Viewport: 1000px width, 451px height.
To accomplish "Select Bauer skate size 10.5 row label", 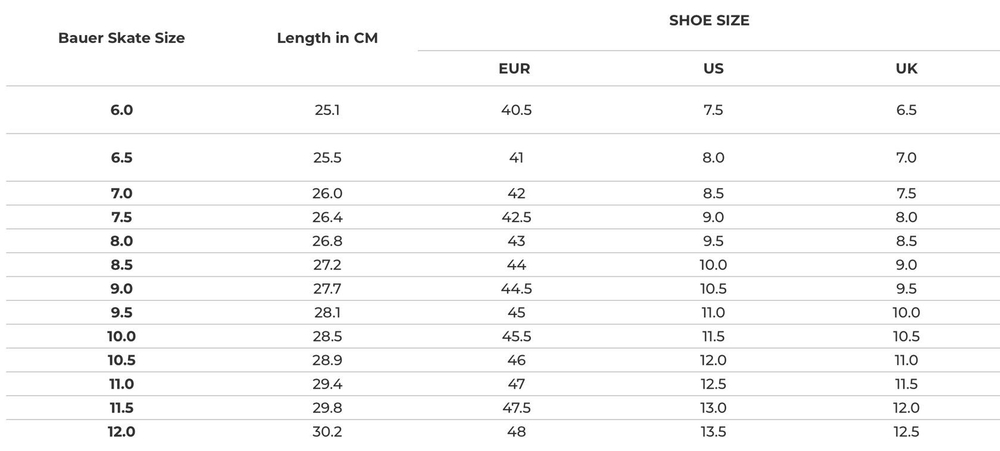I will point(121,360).
